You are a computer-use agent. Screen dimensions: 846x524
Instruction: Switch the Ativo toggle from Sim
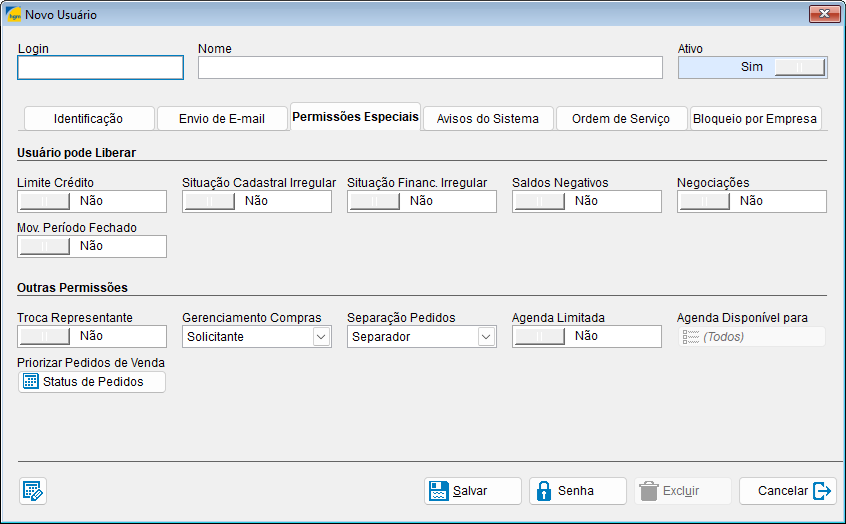point(800,67)
